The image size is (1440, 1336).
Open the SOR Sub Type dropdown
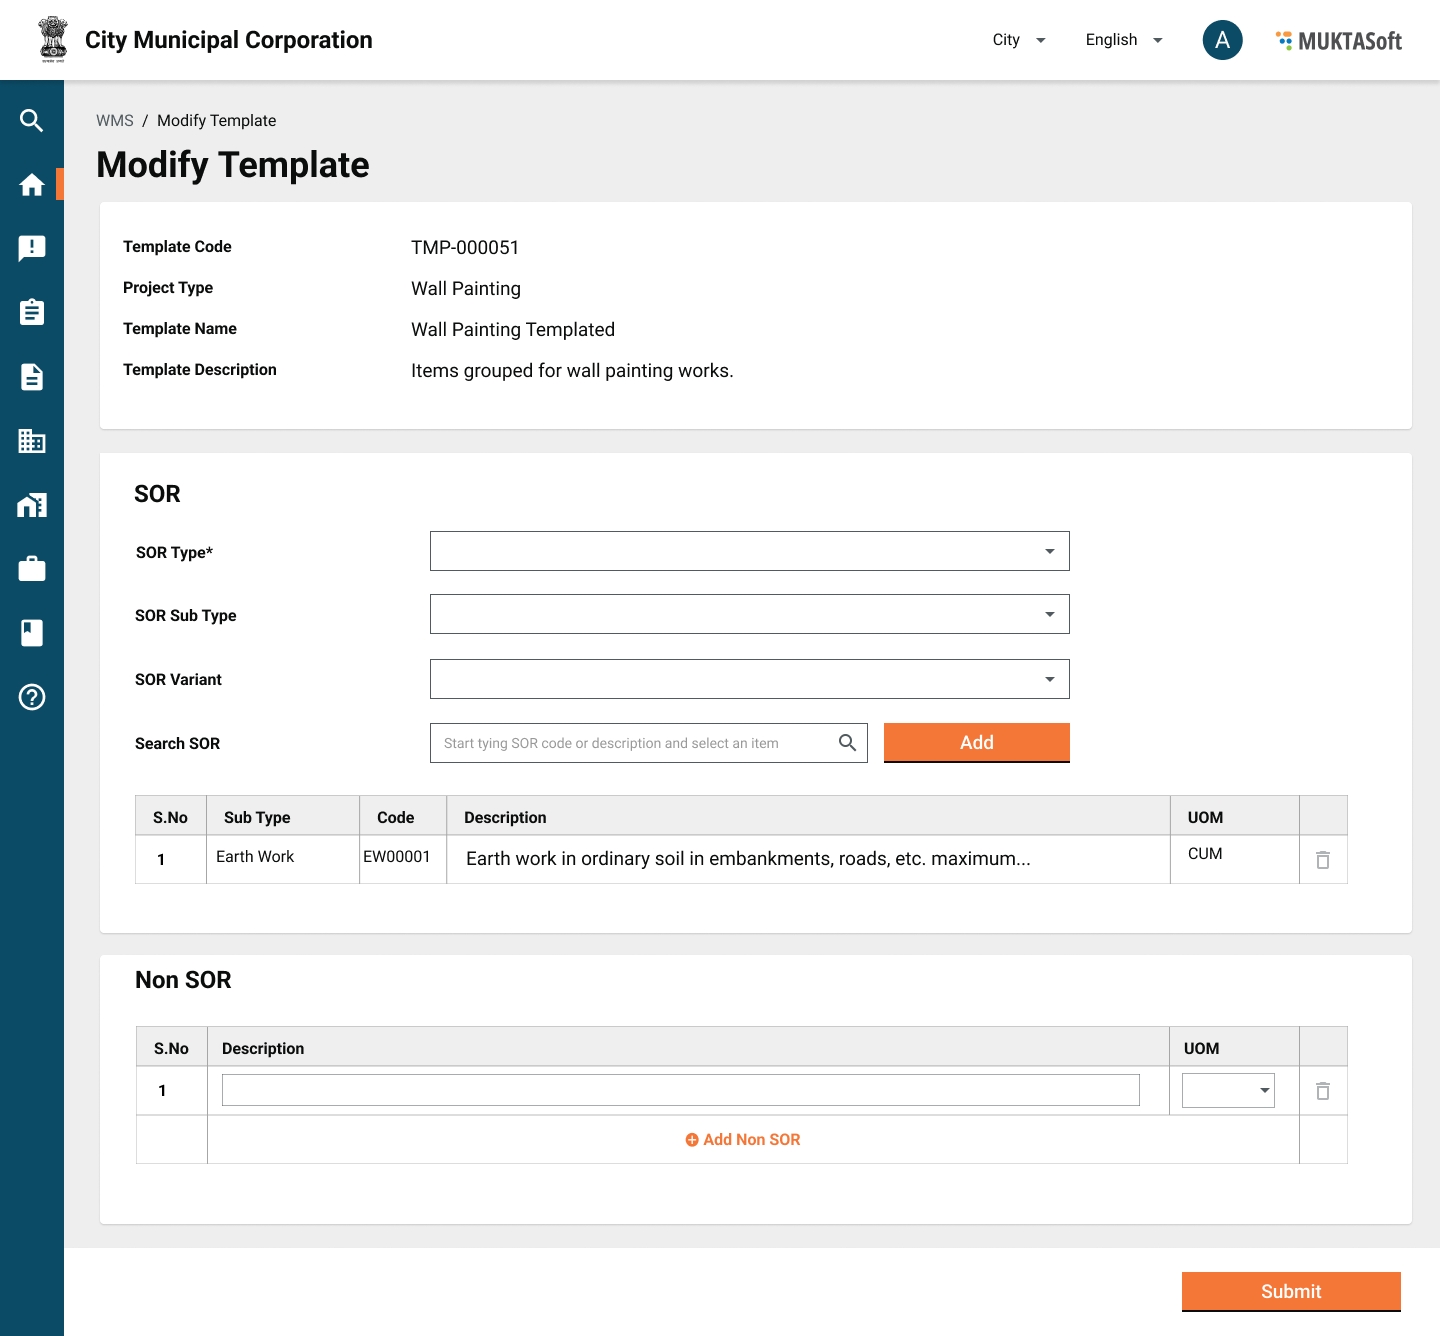[749, 614]
